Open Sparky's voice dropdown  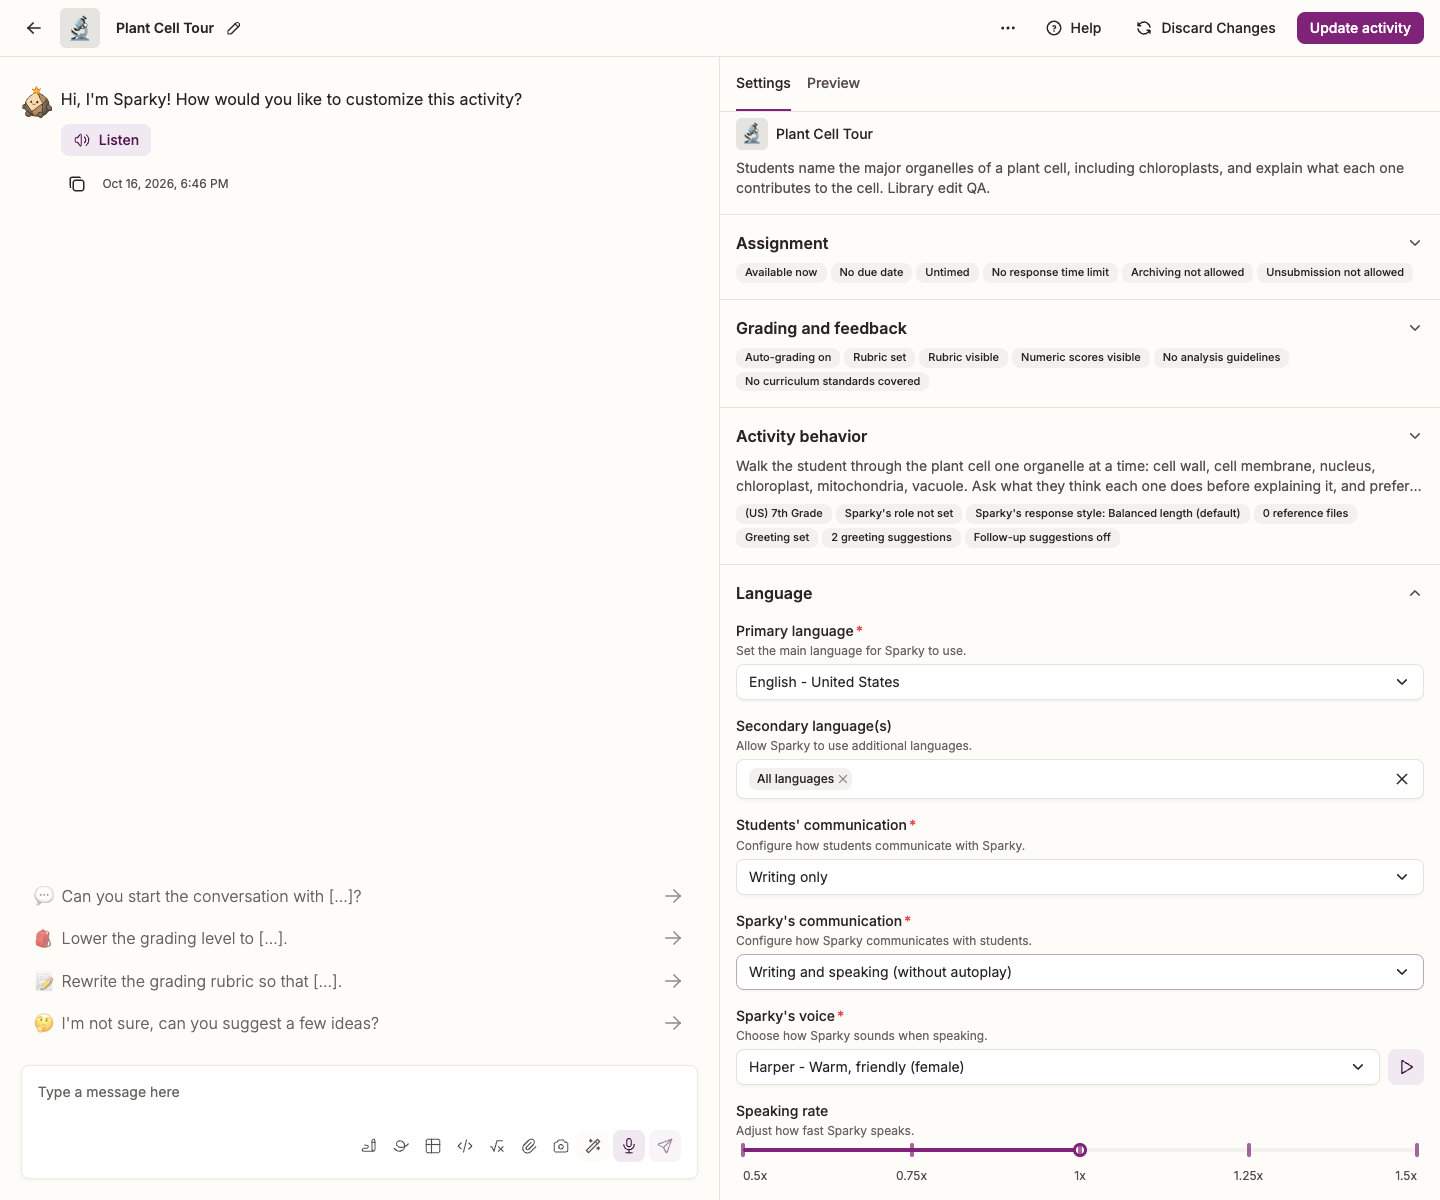click(x=1058, y=1067)
